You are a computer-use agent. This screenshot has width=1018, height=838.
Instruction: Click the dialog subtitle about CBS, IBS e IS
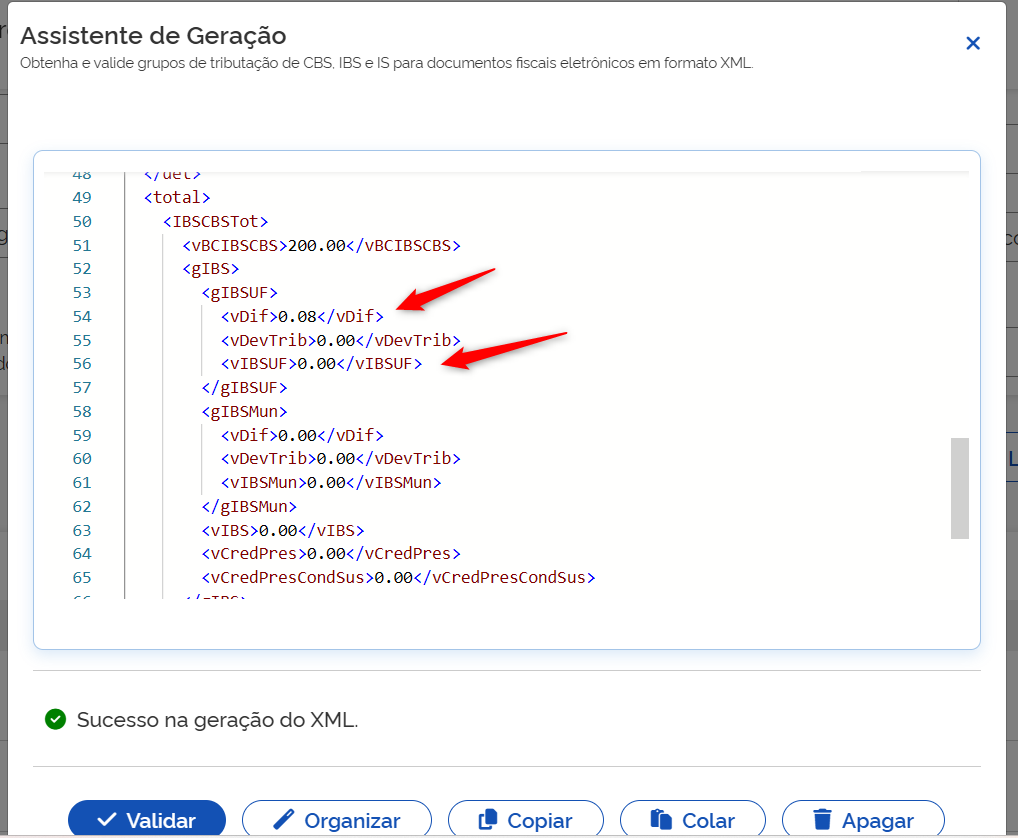pos(386,63)
